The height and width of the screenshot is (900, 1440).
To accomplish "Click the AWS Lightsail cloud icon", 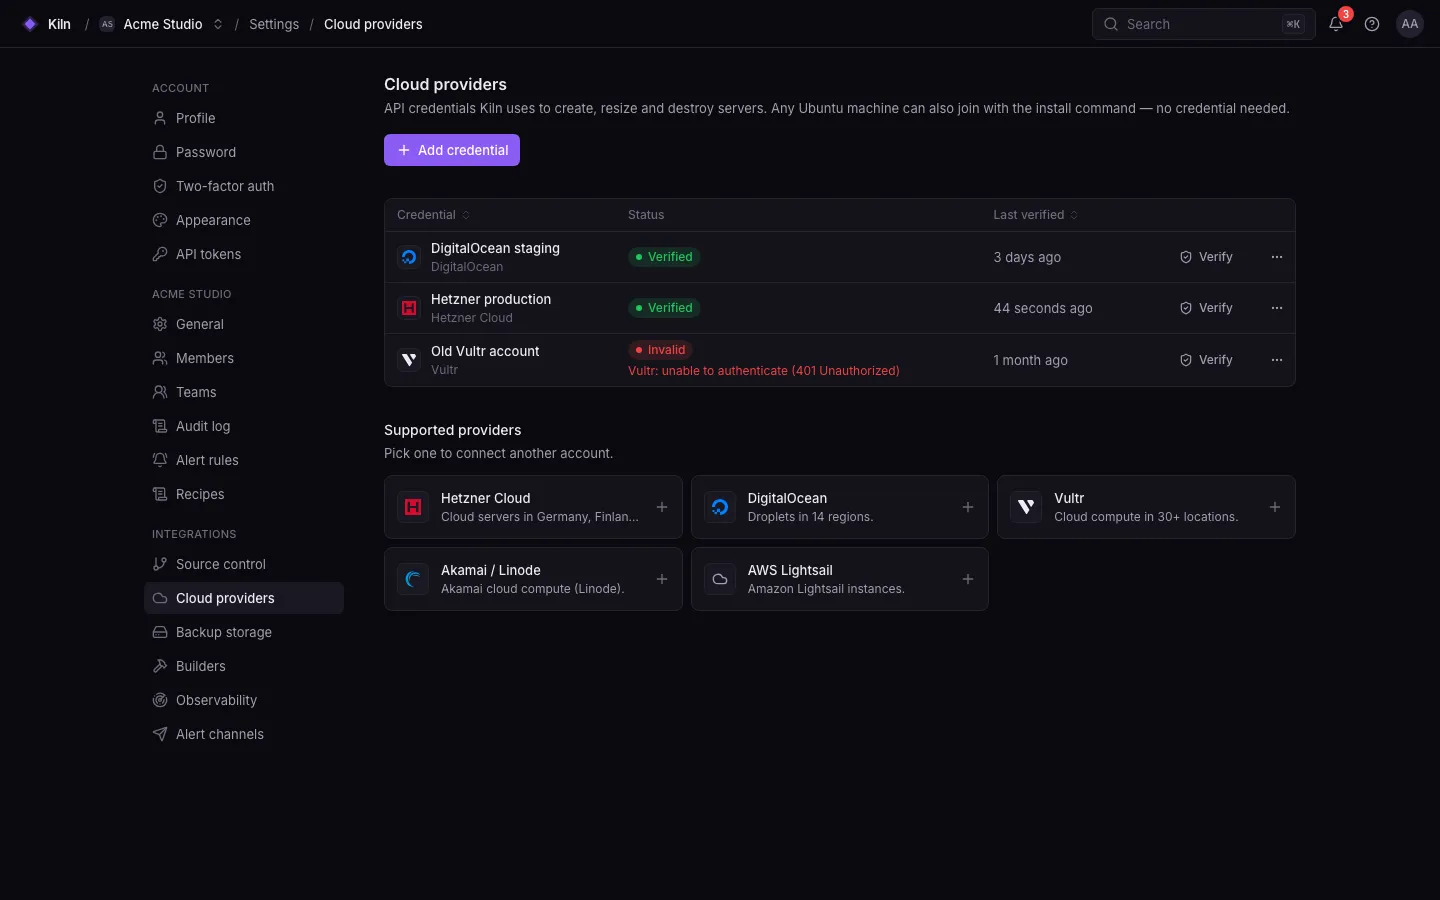I will (720, 579).
